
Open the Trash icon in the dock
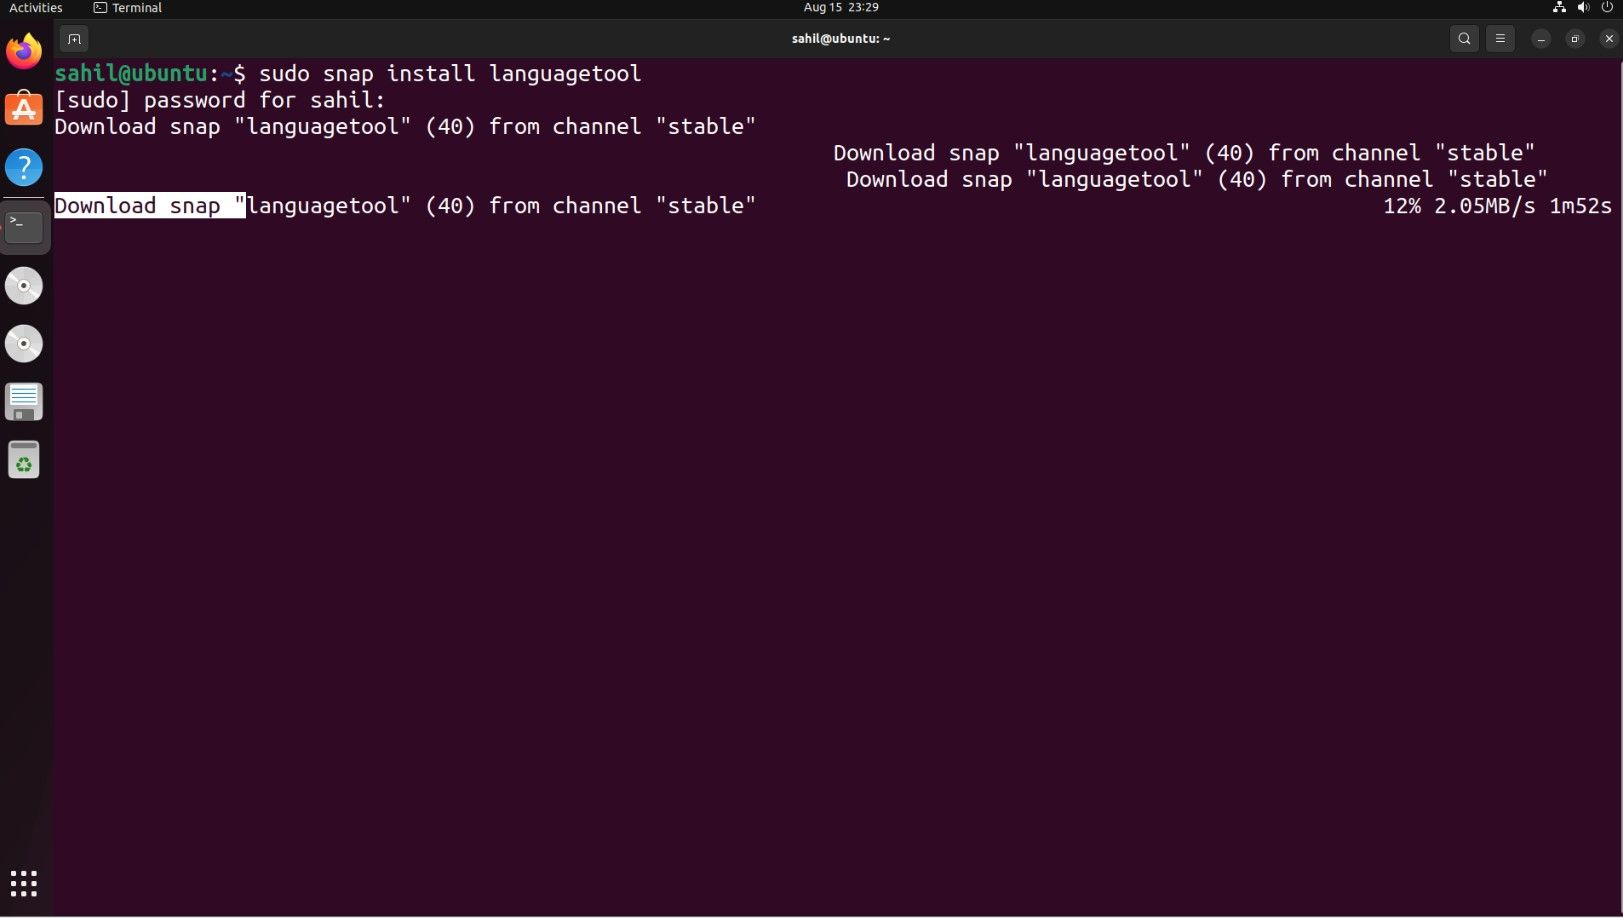click(24, 459)
